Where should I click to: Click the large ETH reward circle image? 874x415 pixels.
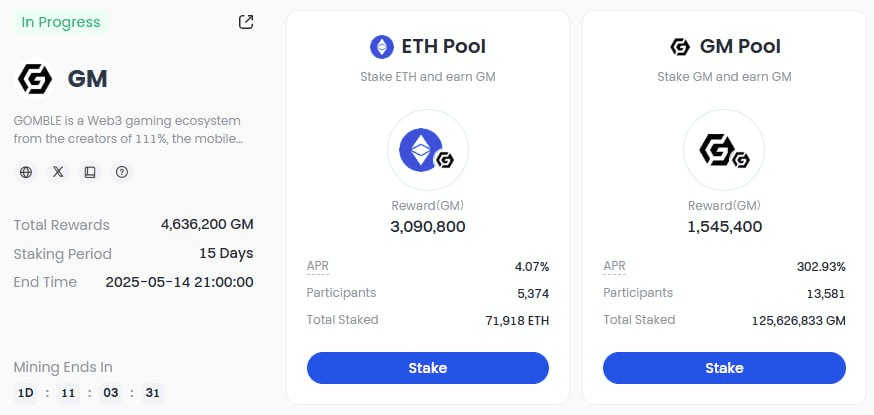click(428, 150)
